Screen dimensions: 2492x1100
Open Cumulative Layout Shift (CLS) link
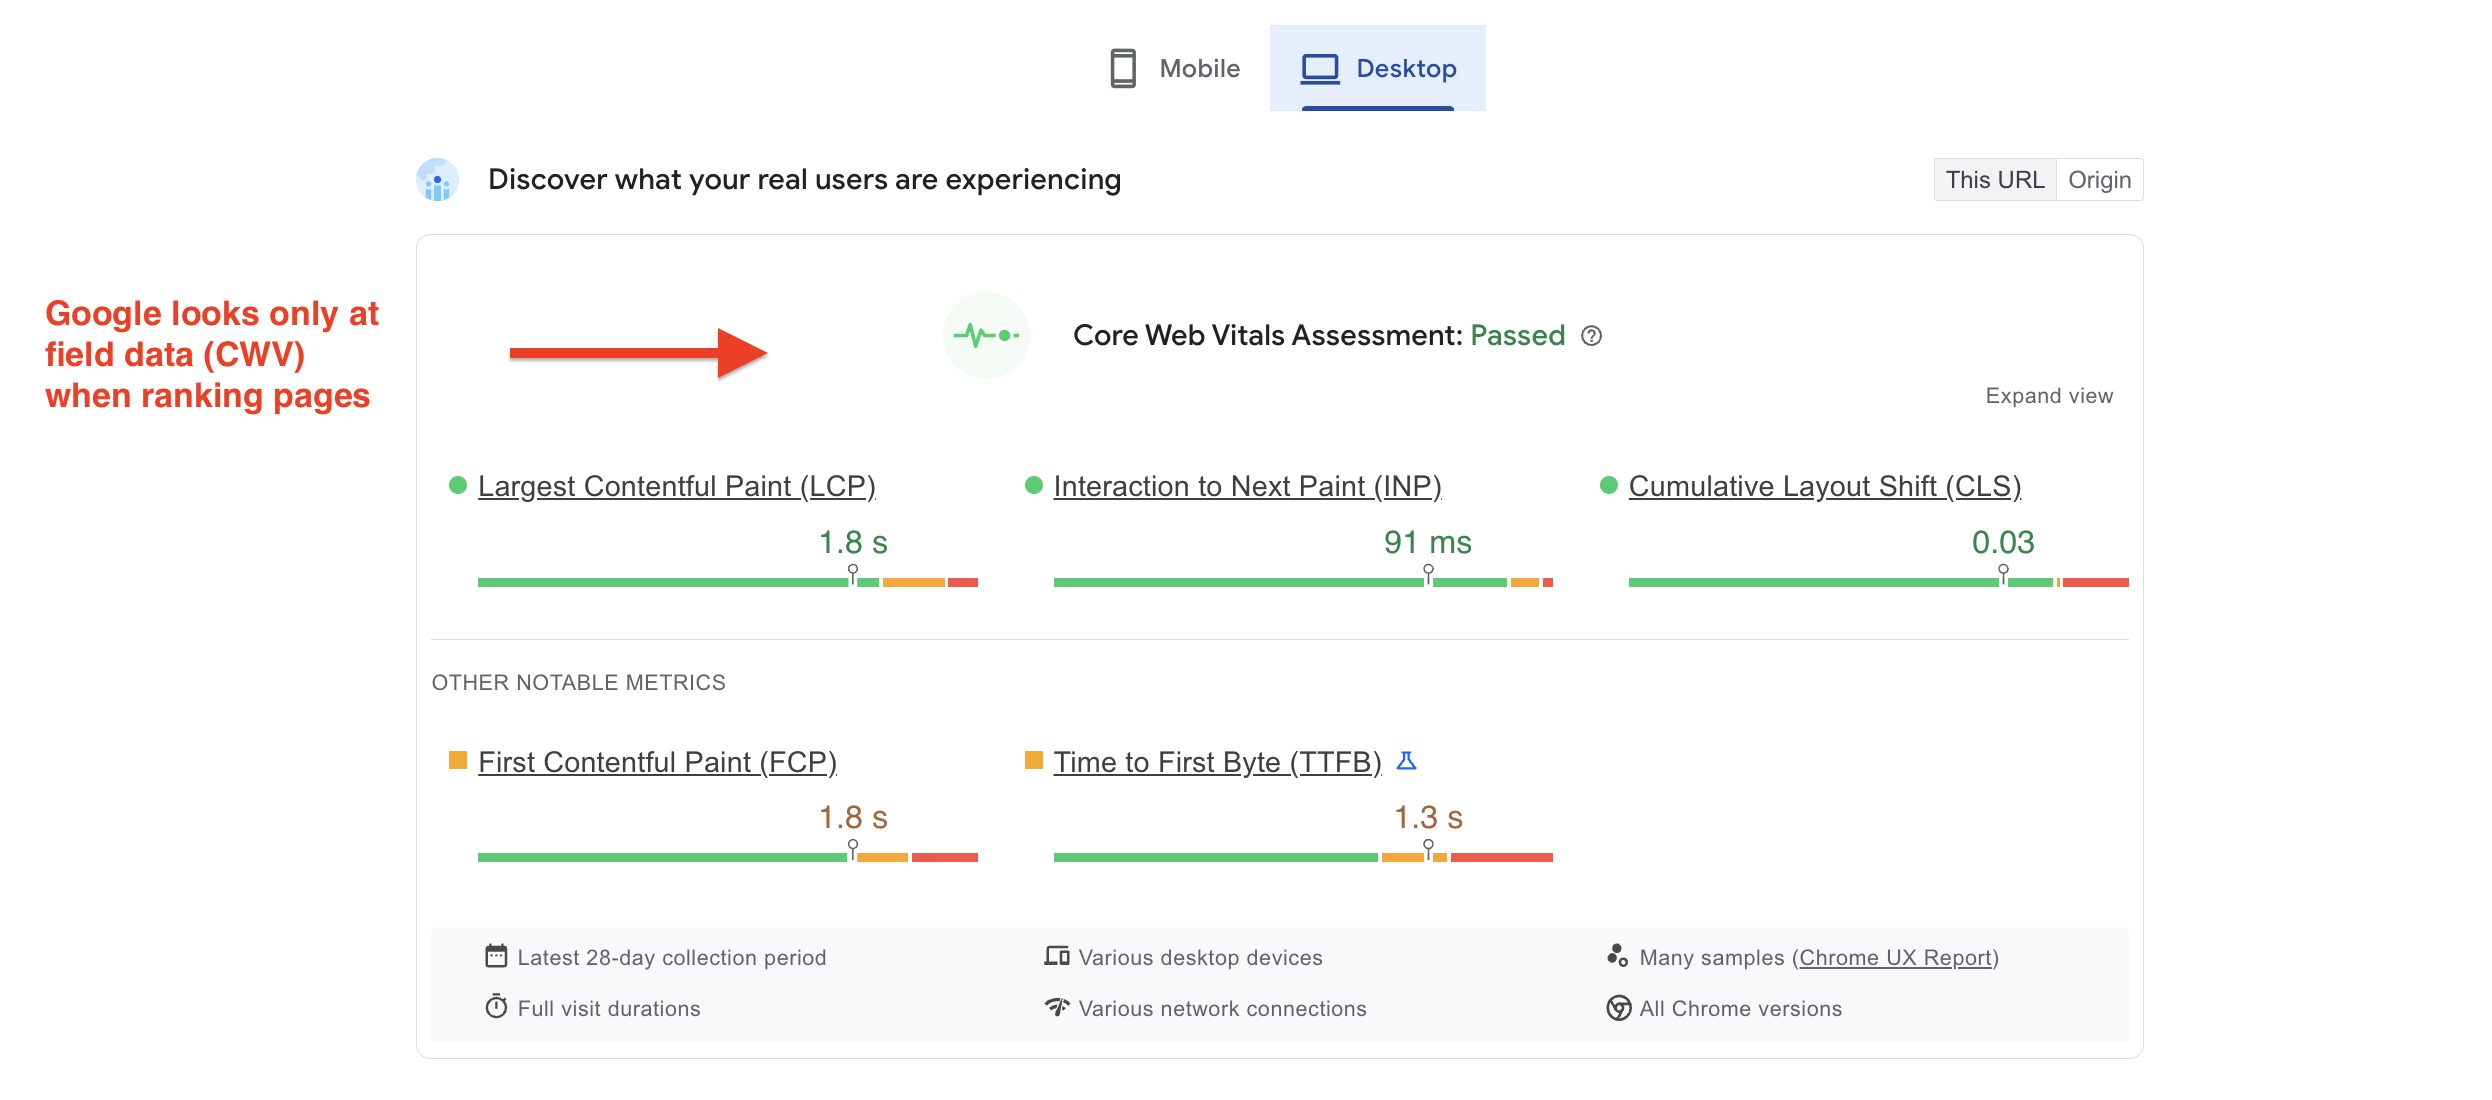1825,486
